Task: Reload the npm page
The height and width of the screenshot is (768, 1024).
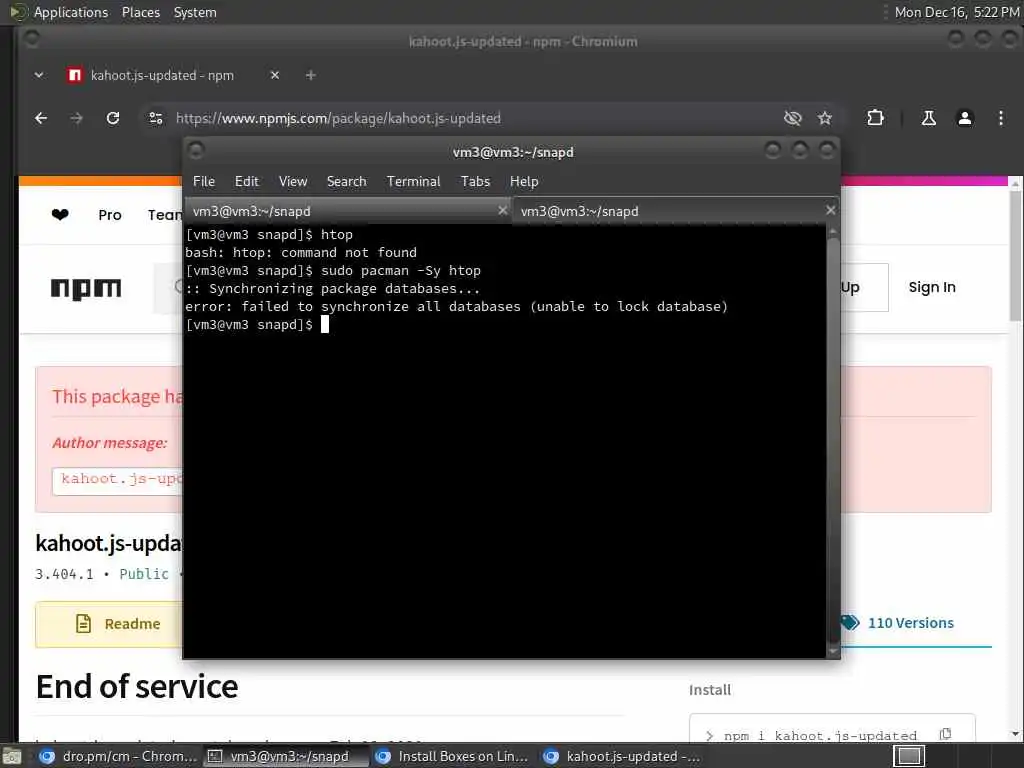Action: tap(113, 118)
